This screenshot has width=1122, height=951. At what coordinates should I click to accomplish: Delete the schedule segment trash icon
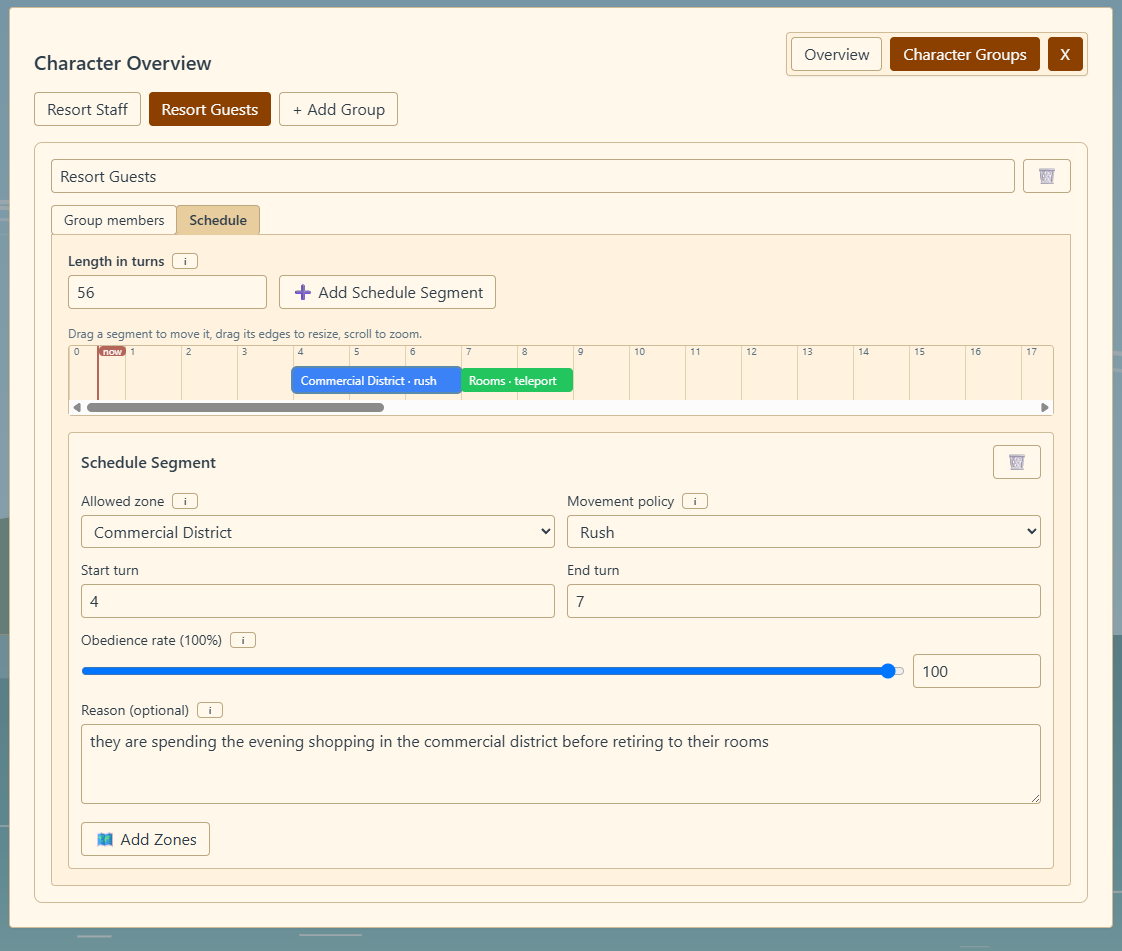[x=1016, y=462]
